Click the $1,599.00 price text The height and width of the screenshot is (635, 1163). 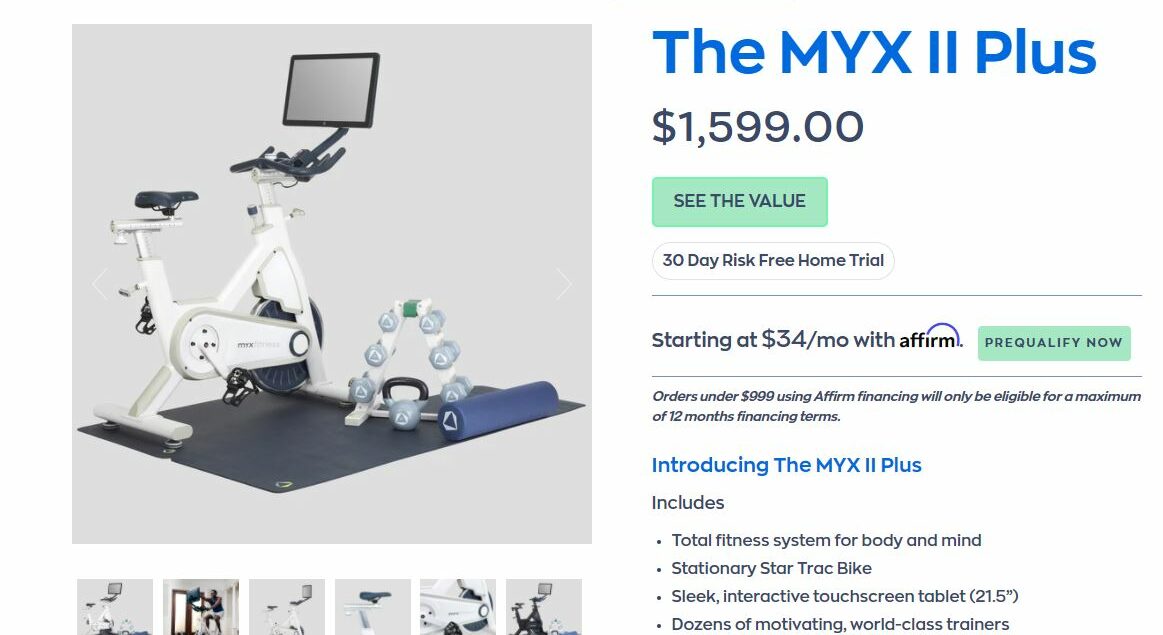coord(758,126)
